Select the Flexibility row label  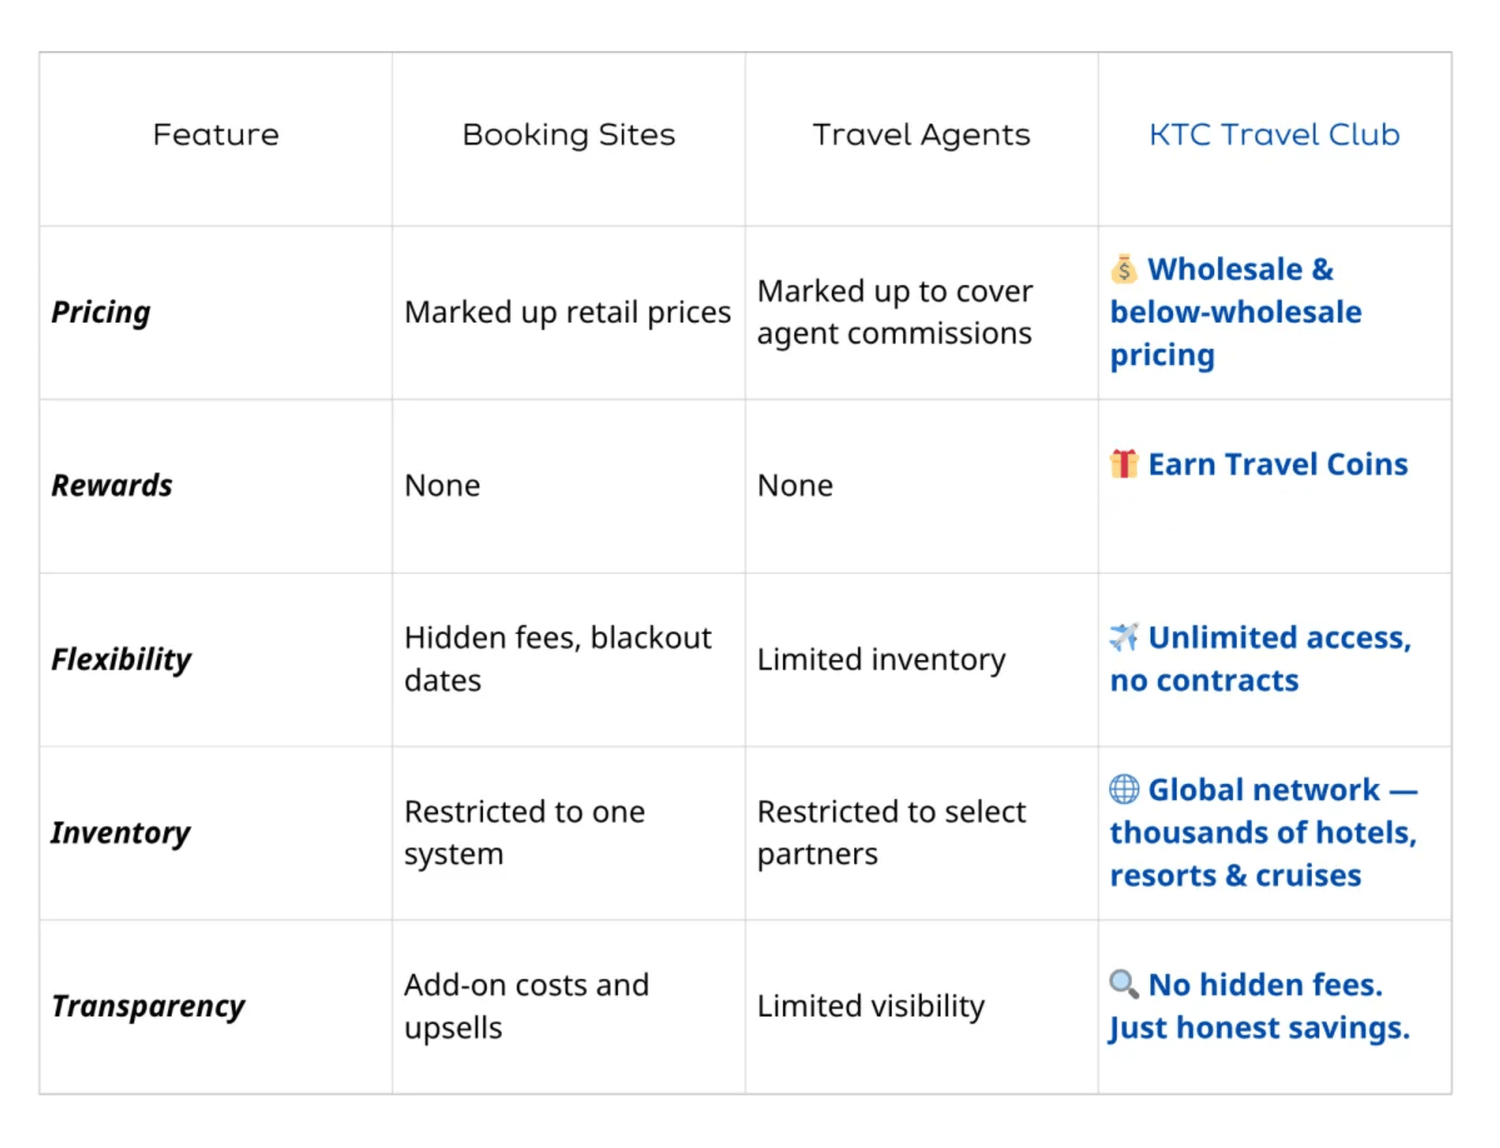(x=121, y=660)
